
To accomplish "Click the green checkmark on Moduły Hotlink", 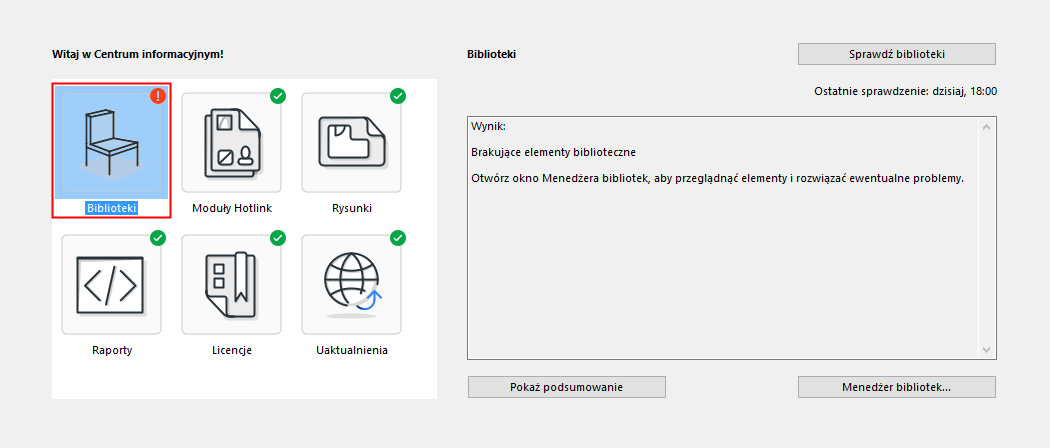I will (278, 96).
